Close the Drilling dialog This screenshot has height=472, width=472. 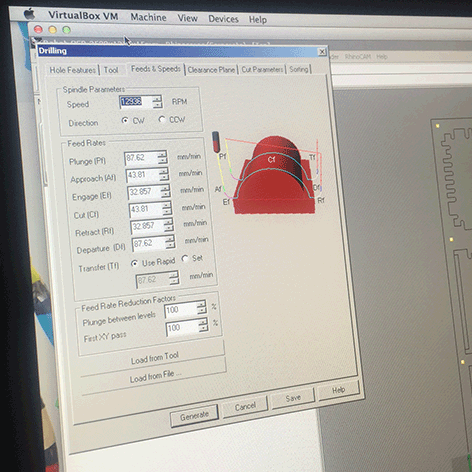tap(322, 52)
